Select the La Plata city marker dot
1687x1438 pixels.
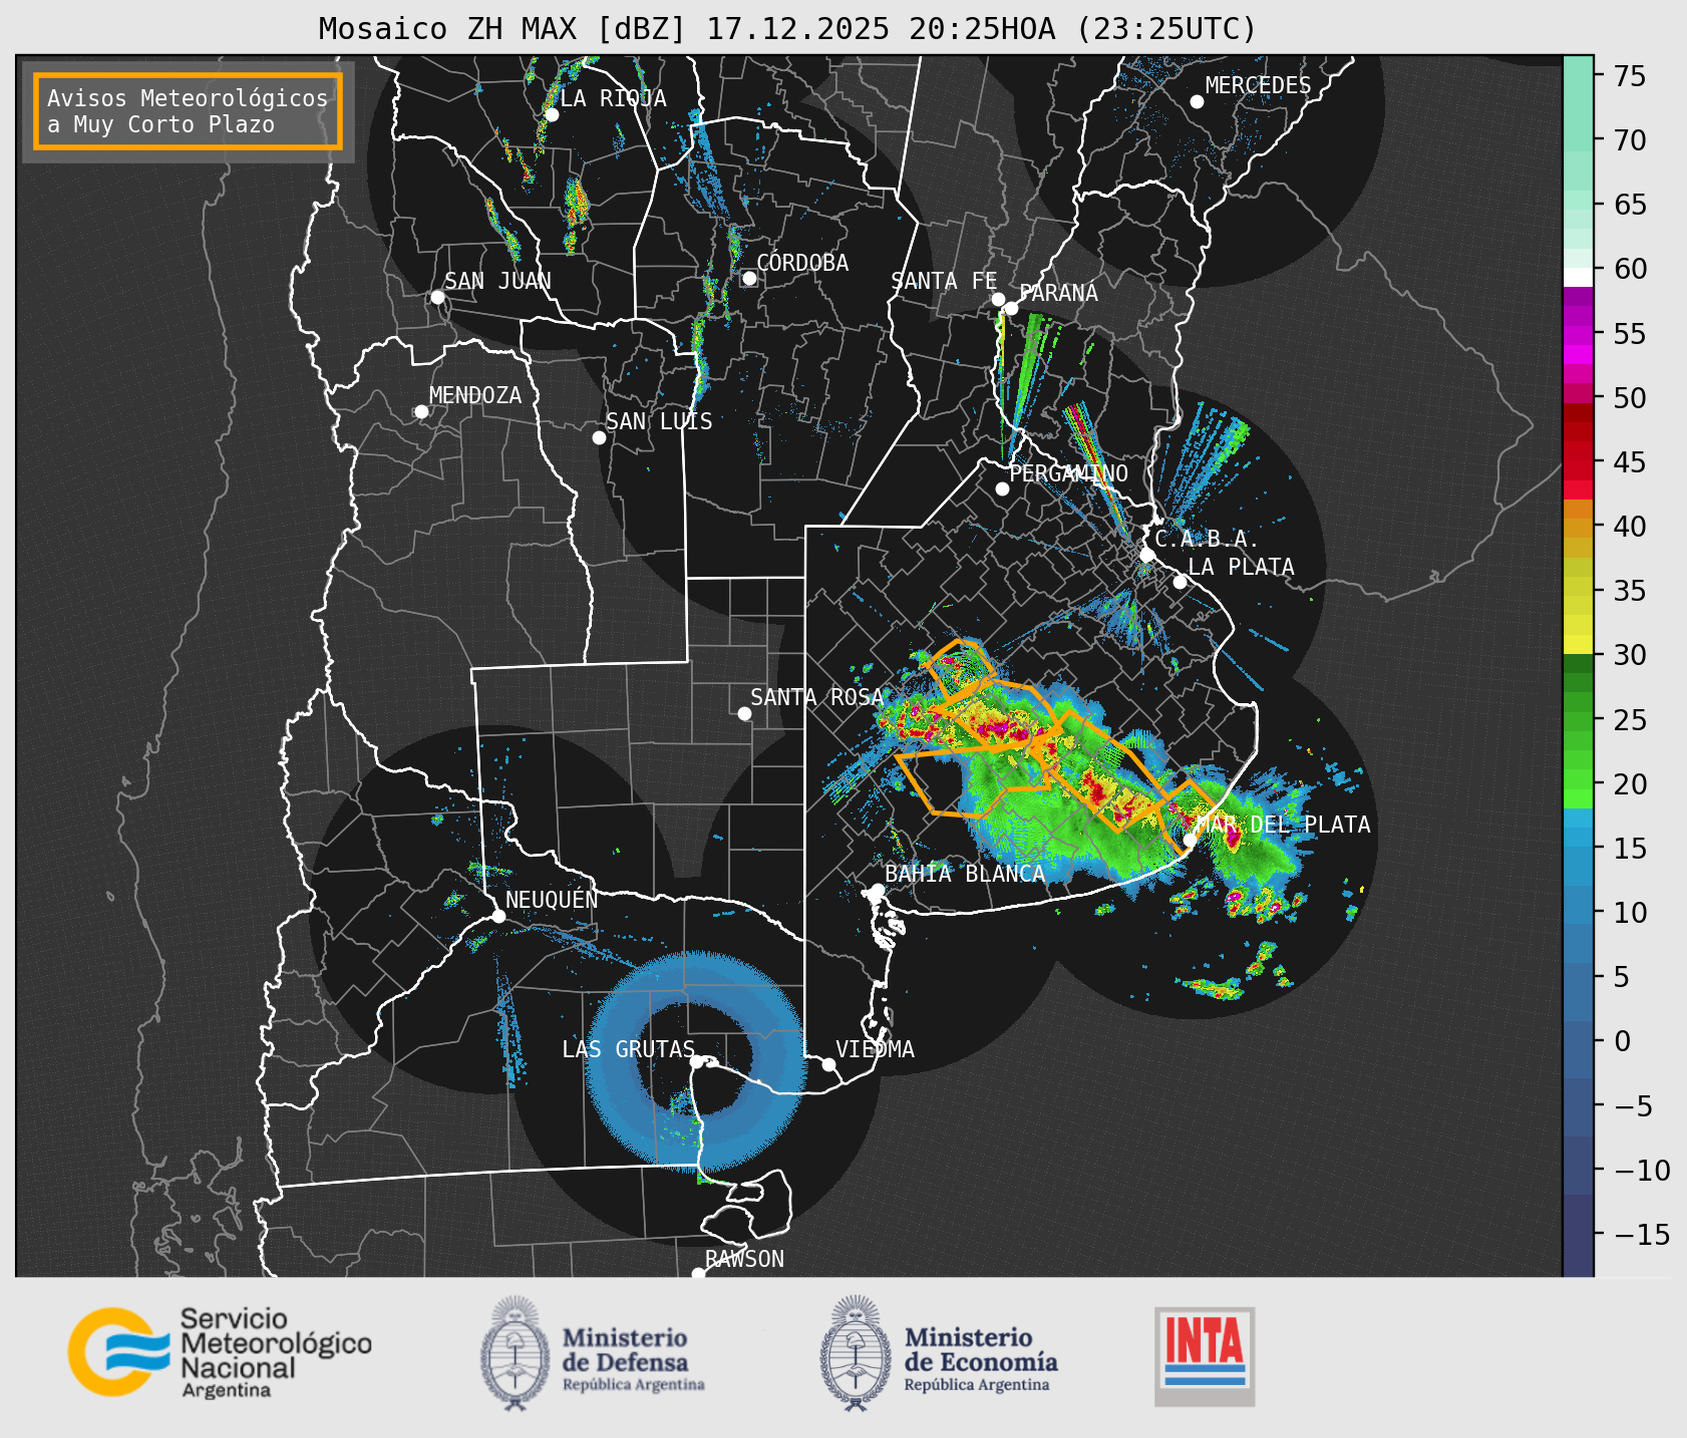(1180, 582)
